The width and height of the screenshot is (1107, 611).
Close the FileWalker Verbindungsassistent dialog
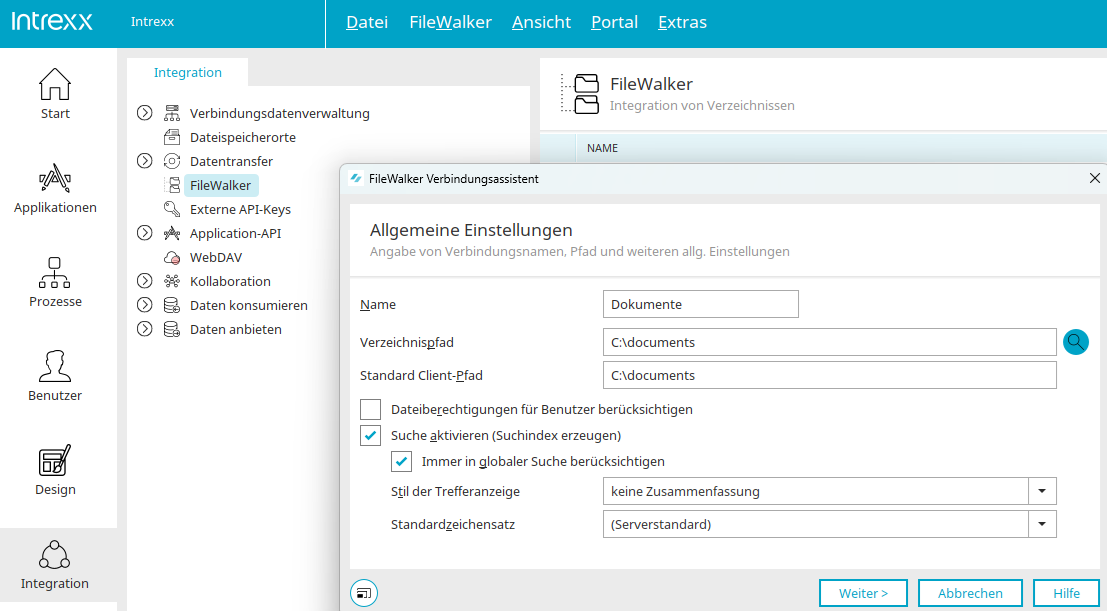tap(1095, 179)
